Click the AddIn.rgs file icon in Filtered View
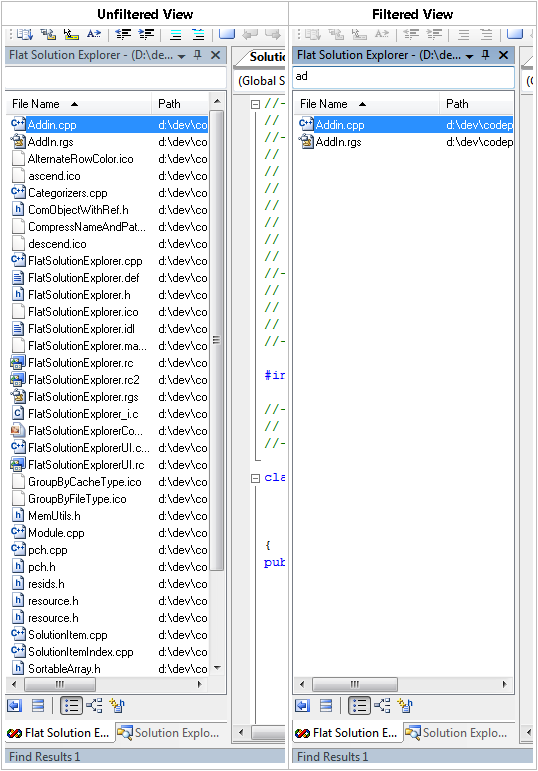 pyautogui.click(x=306, y=142)
